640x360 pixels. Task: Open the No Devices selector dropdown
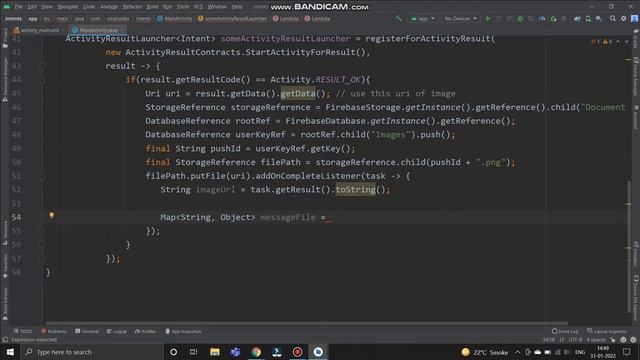tap(460, 19)
